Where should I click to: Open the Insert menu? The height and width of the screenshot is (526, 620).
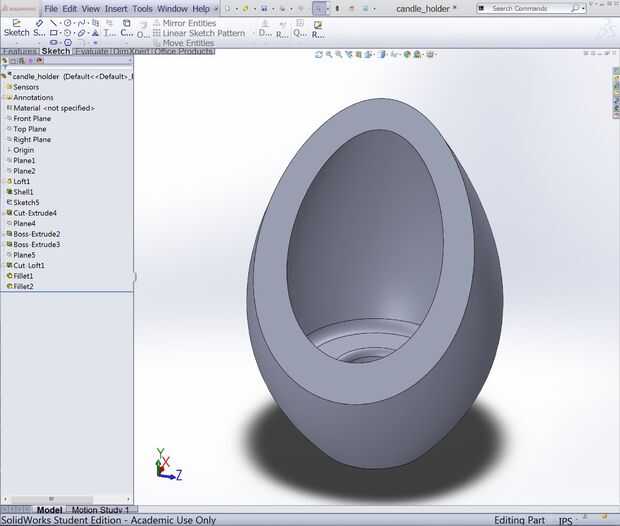116,9
